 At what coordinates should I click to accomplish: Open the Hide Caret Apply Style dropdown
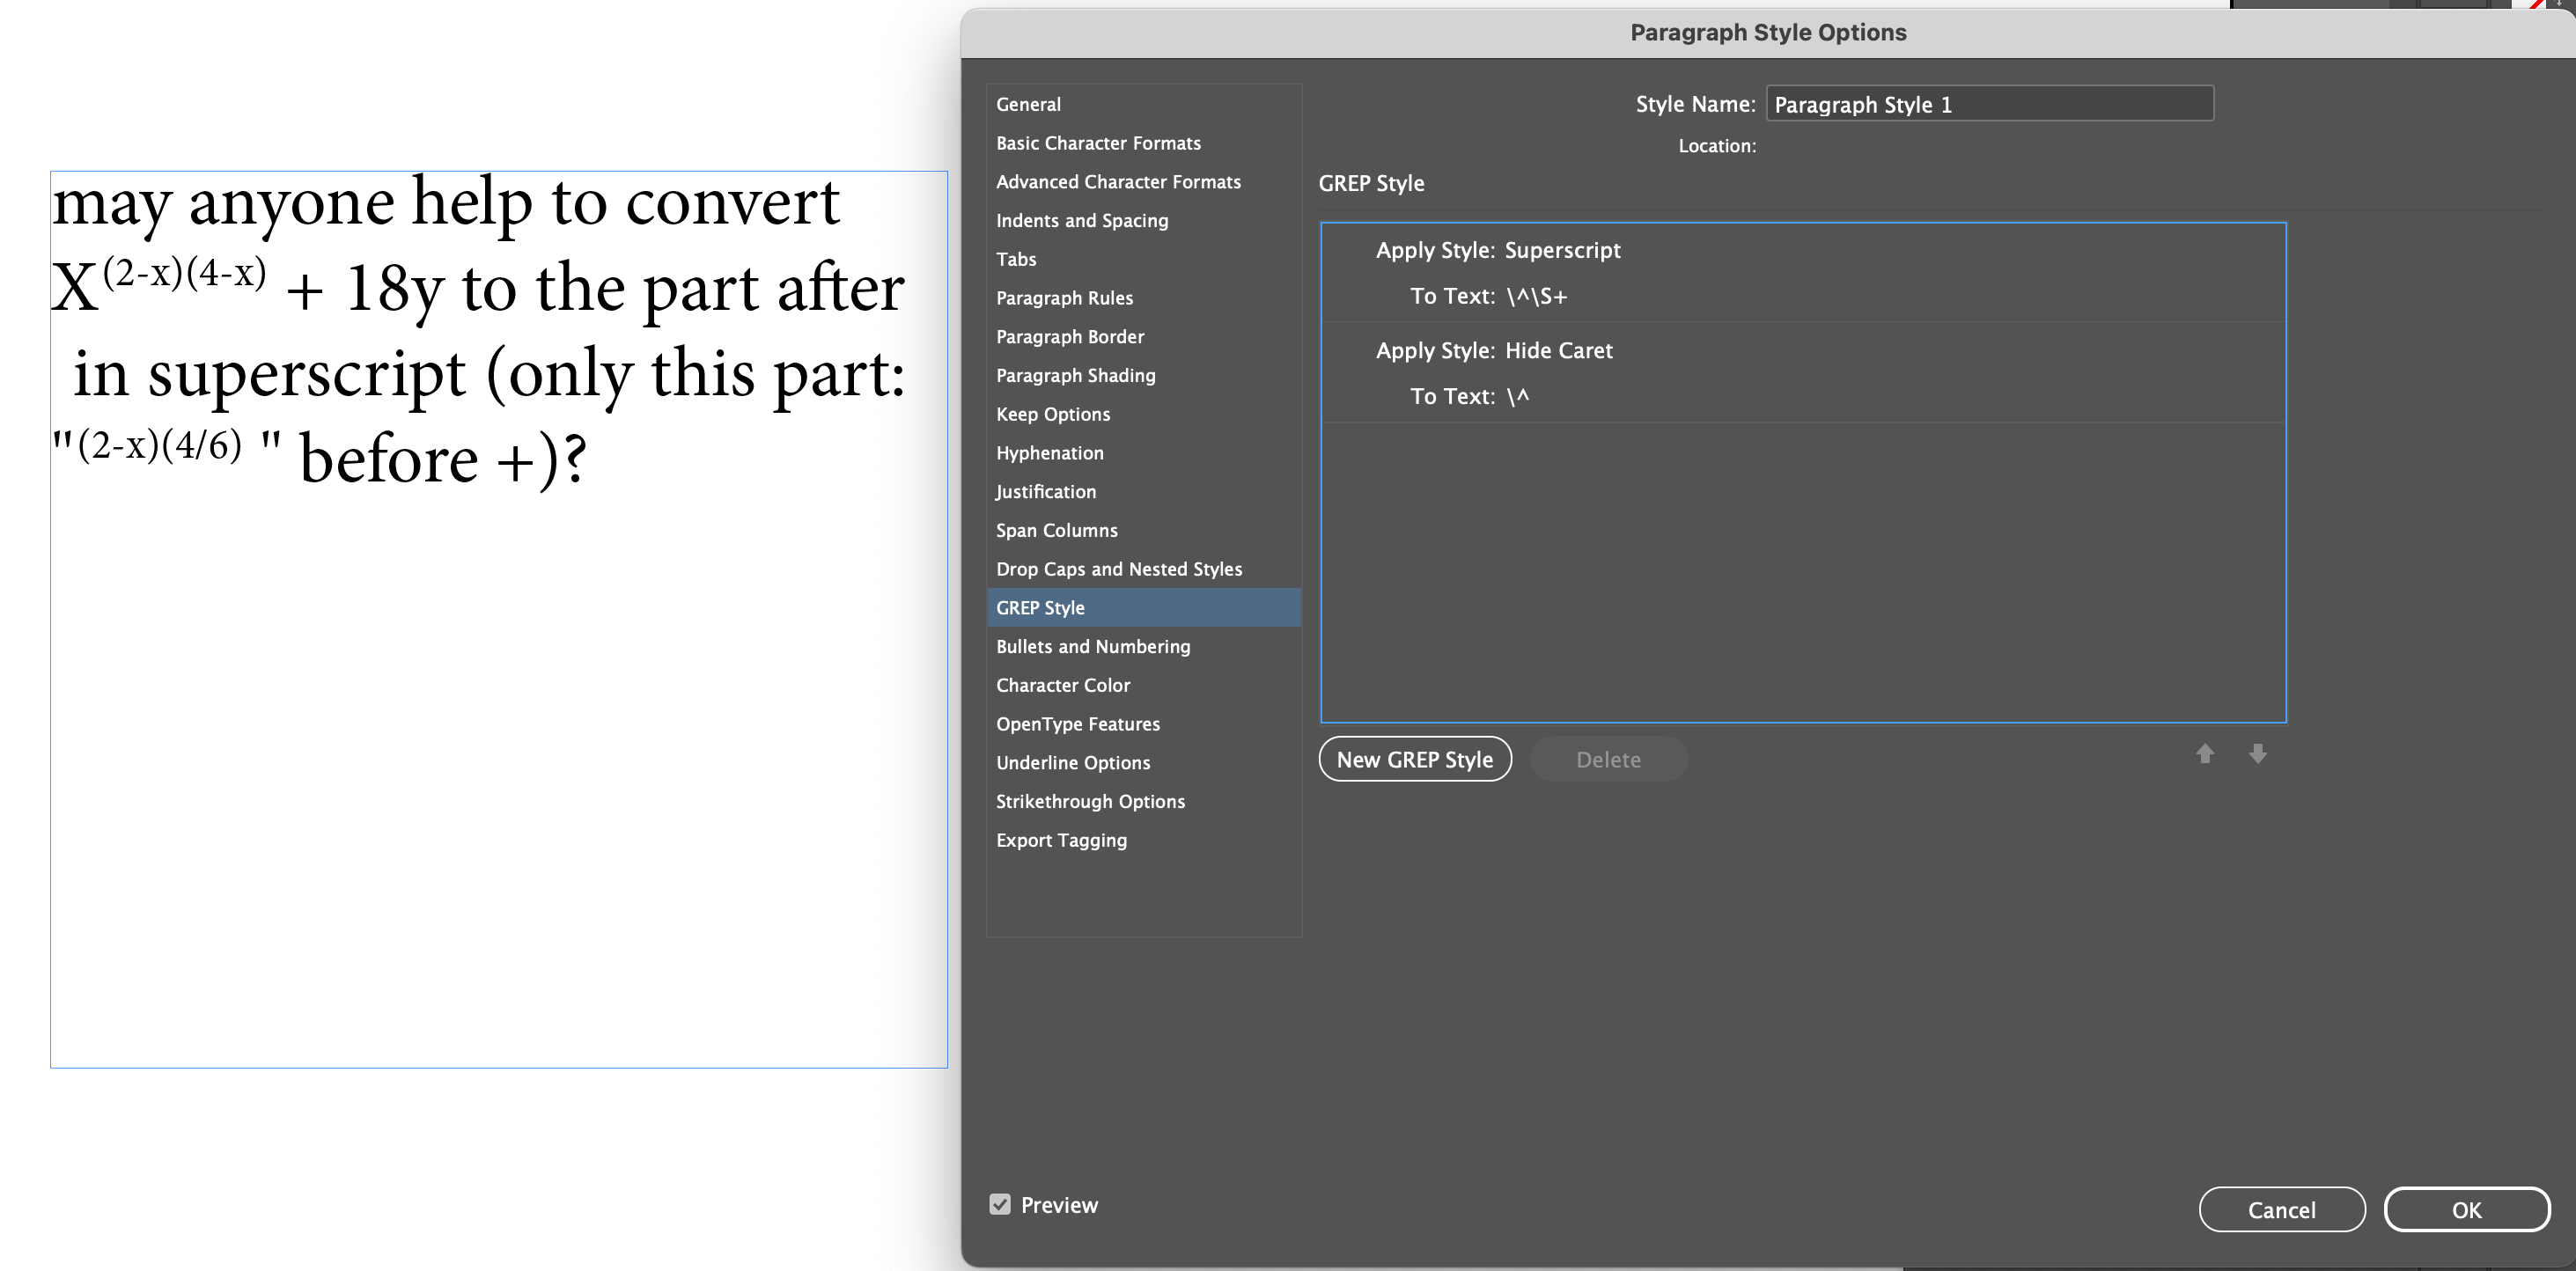1558,351
